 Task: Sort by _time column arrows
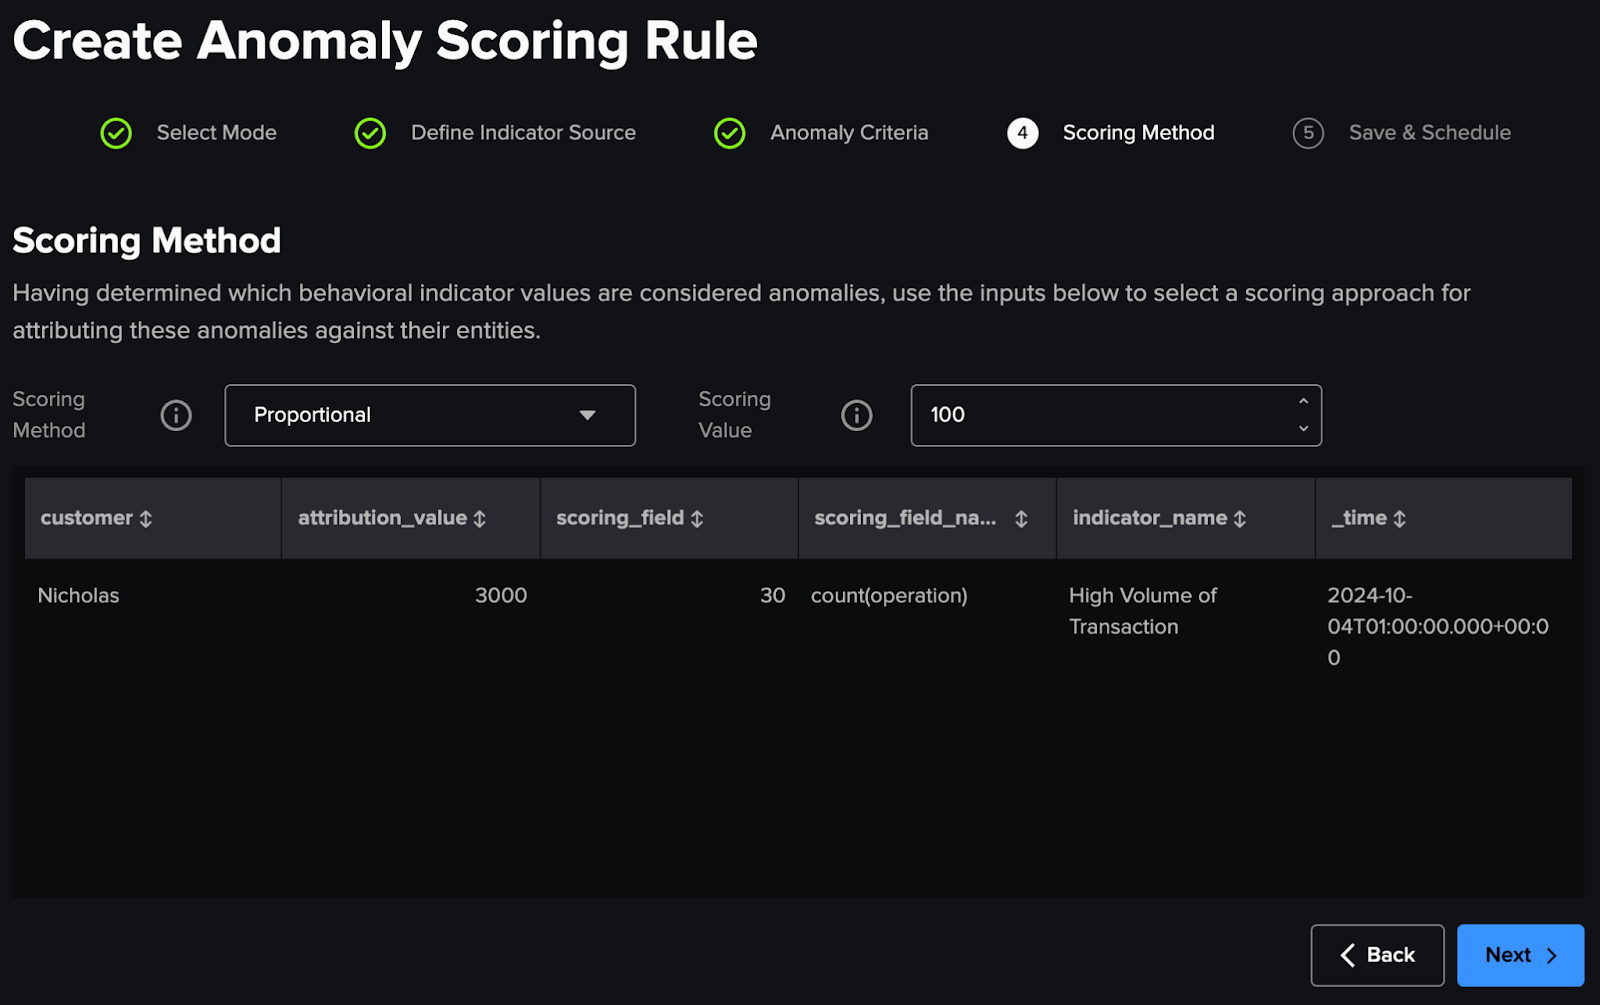click(x=1400, y=518)
